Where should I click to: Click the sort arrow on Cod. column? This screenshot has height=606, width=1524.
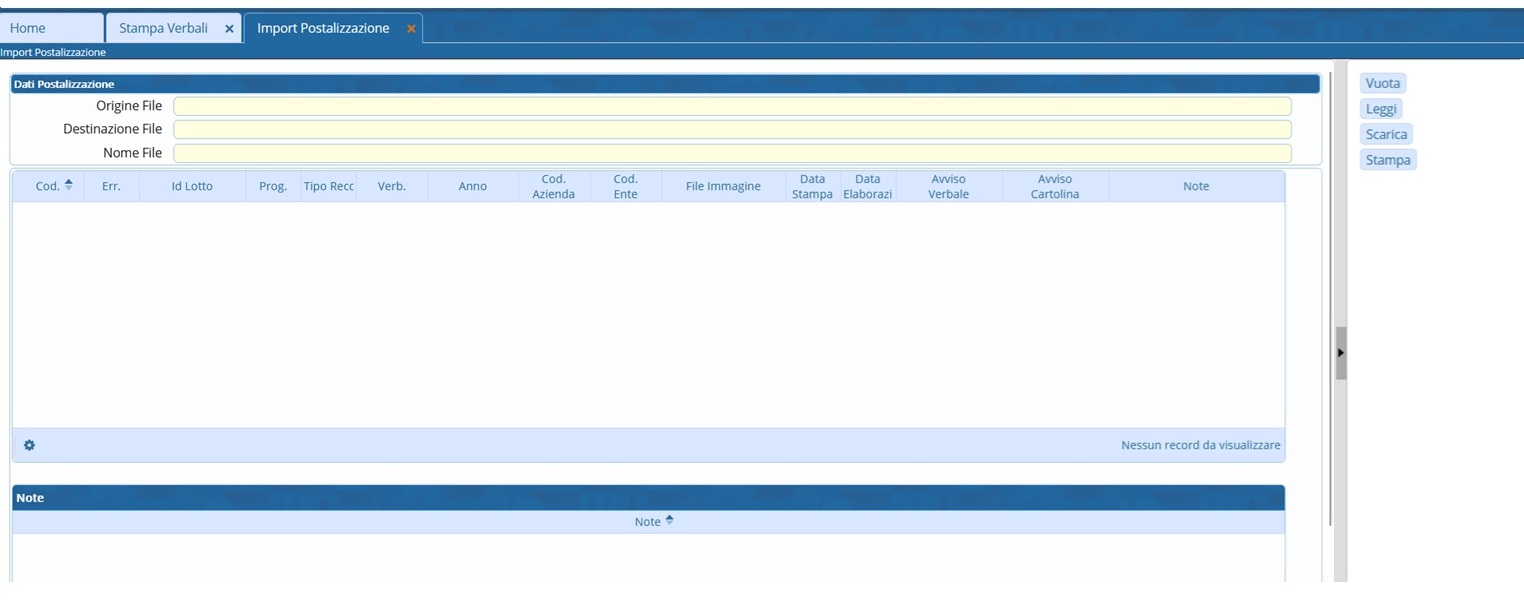point(68,185)
